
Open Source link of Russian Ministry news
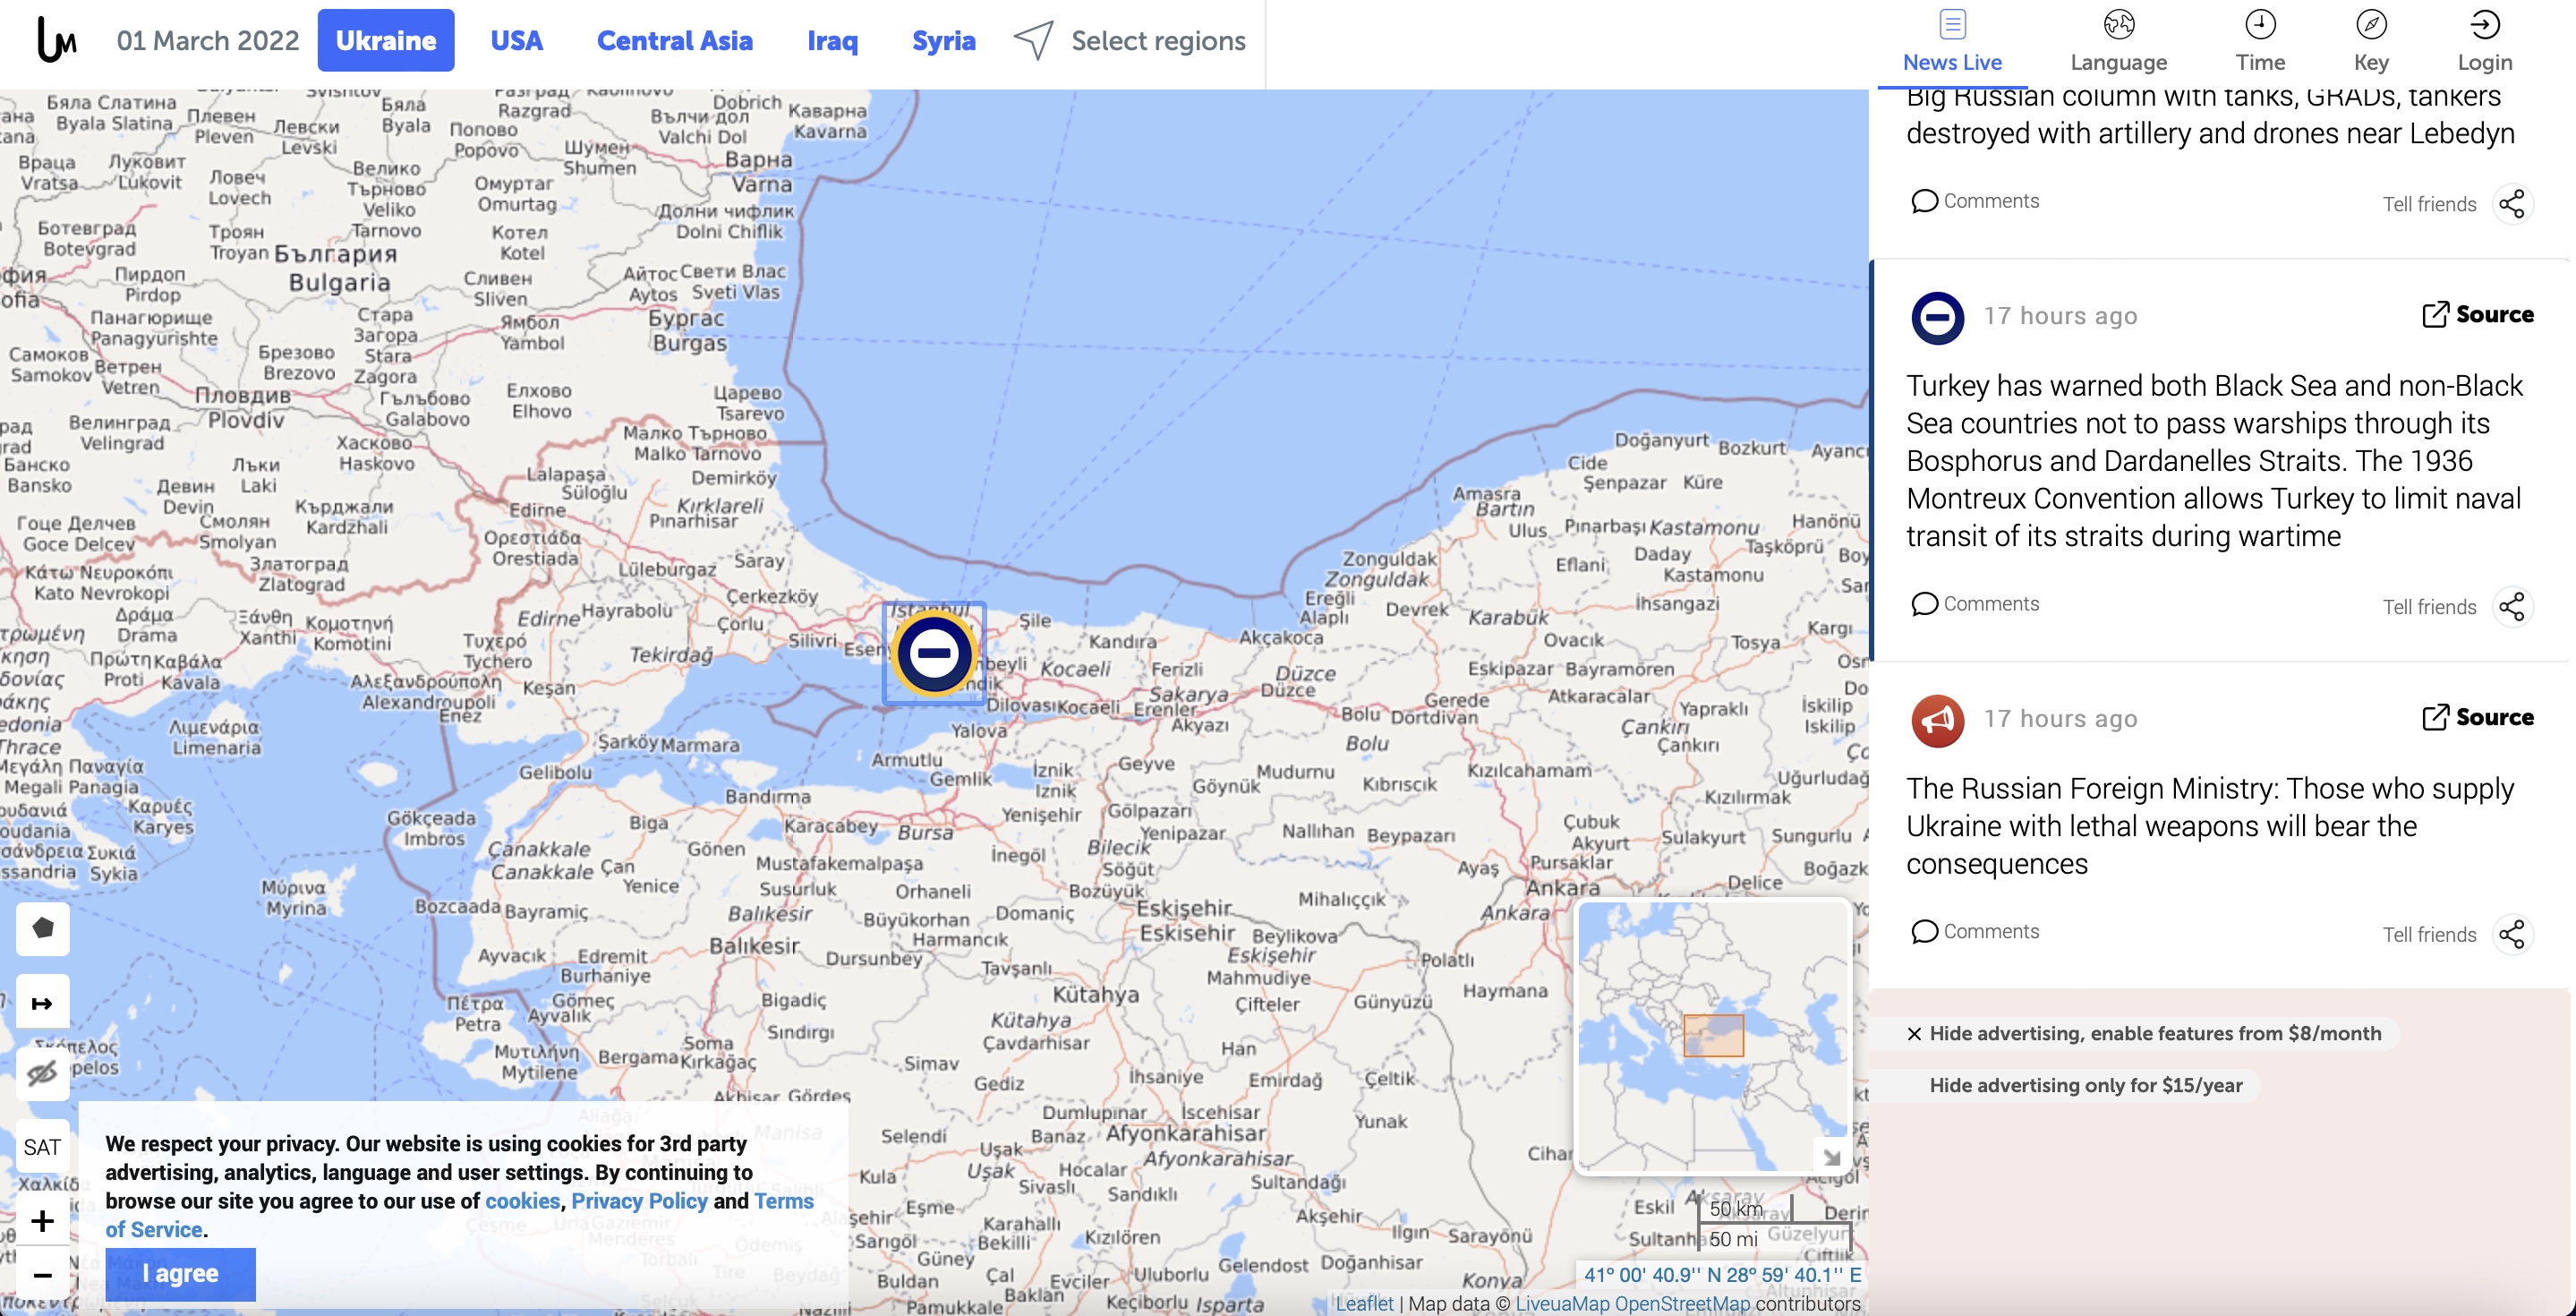point(2478,717)
